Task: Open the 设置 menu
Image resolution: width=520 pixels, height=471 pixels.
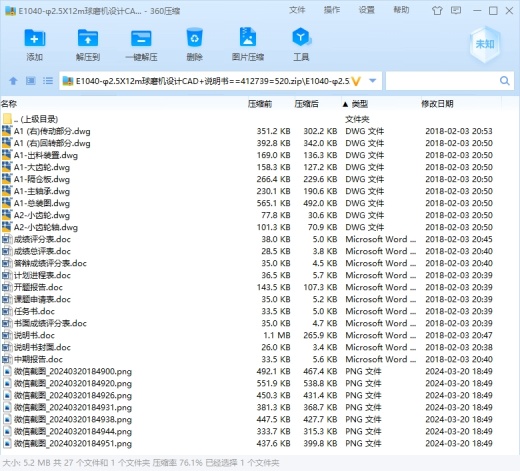Action: click(x=366, y=10)
